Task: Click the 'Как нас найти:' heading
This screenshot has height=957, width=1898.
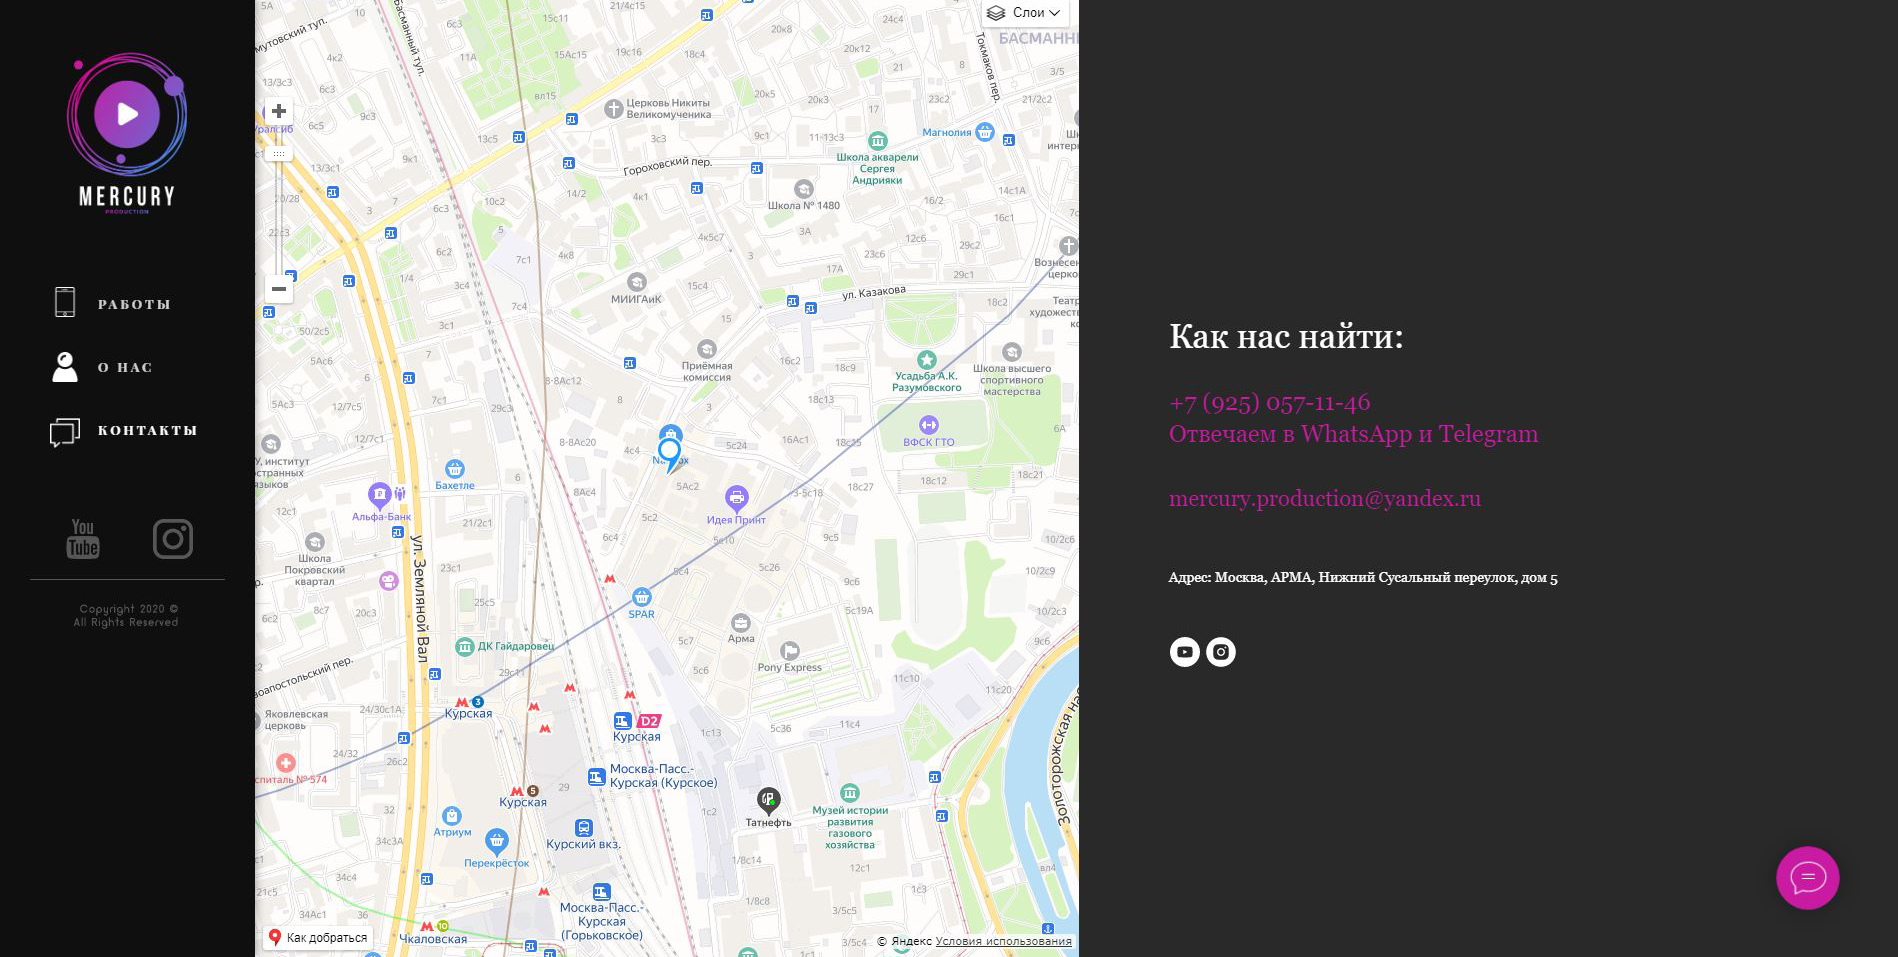Action: pyautogui.click(x=1286, y=337)
